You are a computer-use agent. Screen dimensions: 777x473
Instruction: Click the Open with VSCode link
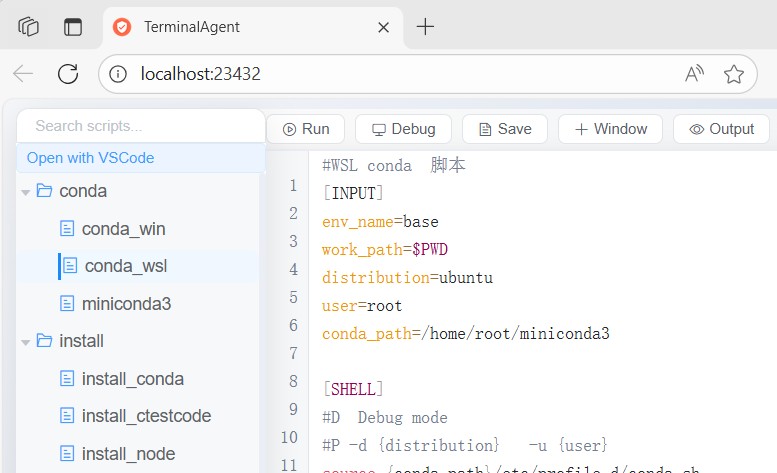90,158
